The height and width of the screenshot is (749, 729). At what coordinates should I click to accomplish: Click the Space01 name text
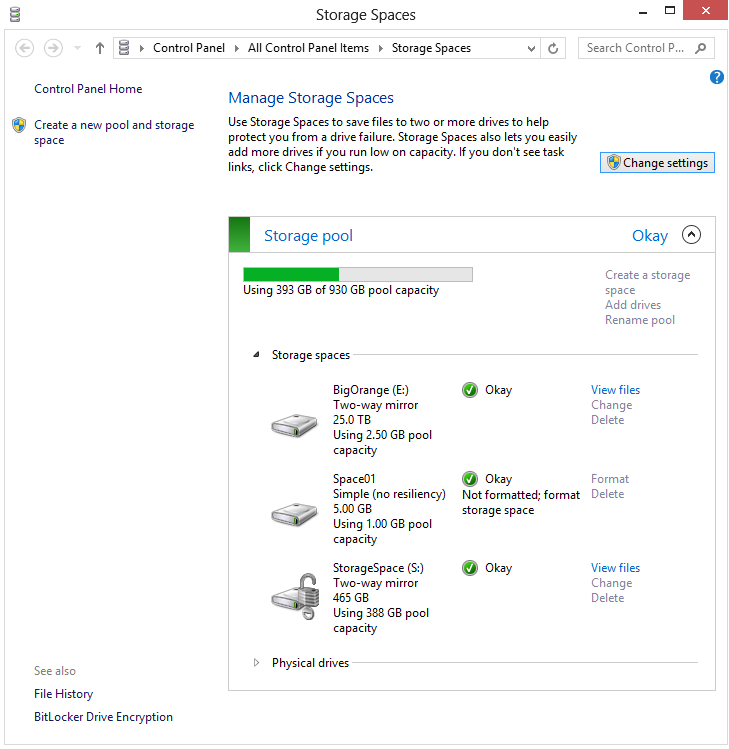(354, 479)
